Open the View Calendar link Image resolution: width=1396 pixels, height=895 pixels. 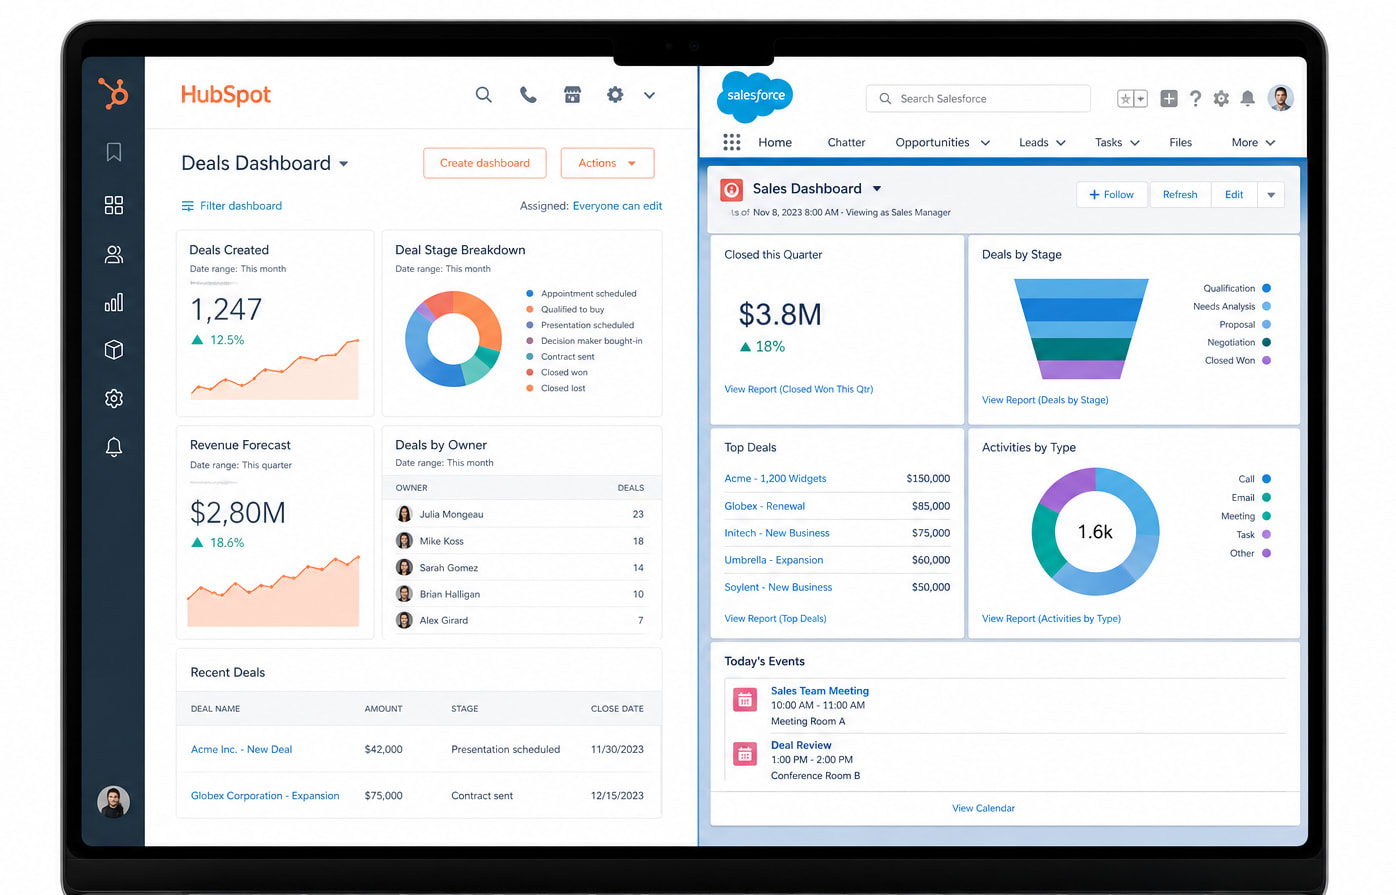[983, 808]
